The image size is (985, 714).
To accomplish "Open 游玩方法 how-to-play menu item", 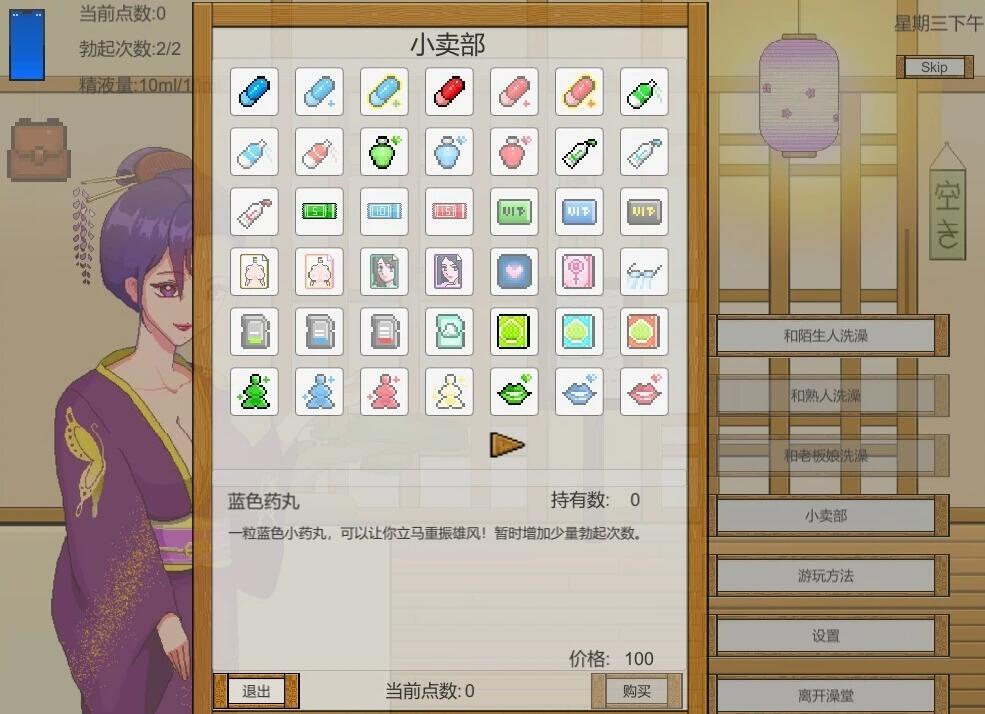I will (x=825, y=575).
